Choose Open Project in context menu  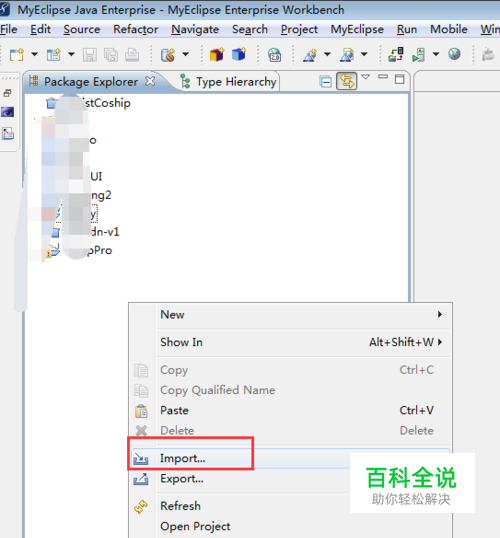[291, 526]
